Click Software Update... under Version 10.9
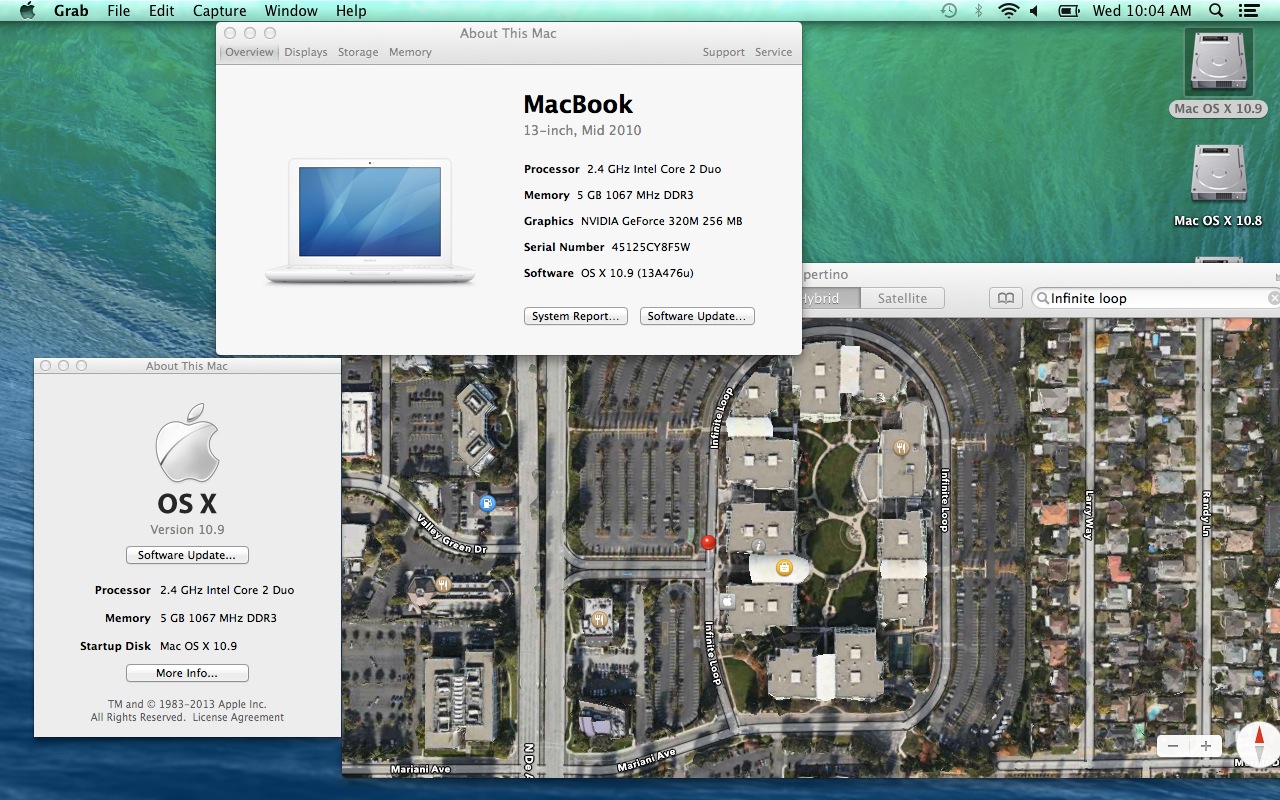Viewport: 1280px width, 800px height. point(187,555)
